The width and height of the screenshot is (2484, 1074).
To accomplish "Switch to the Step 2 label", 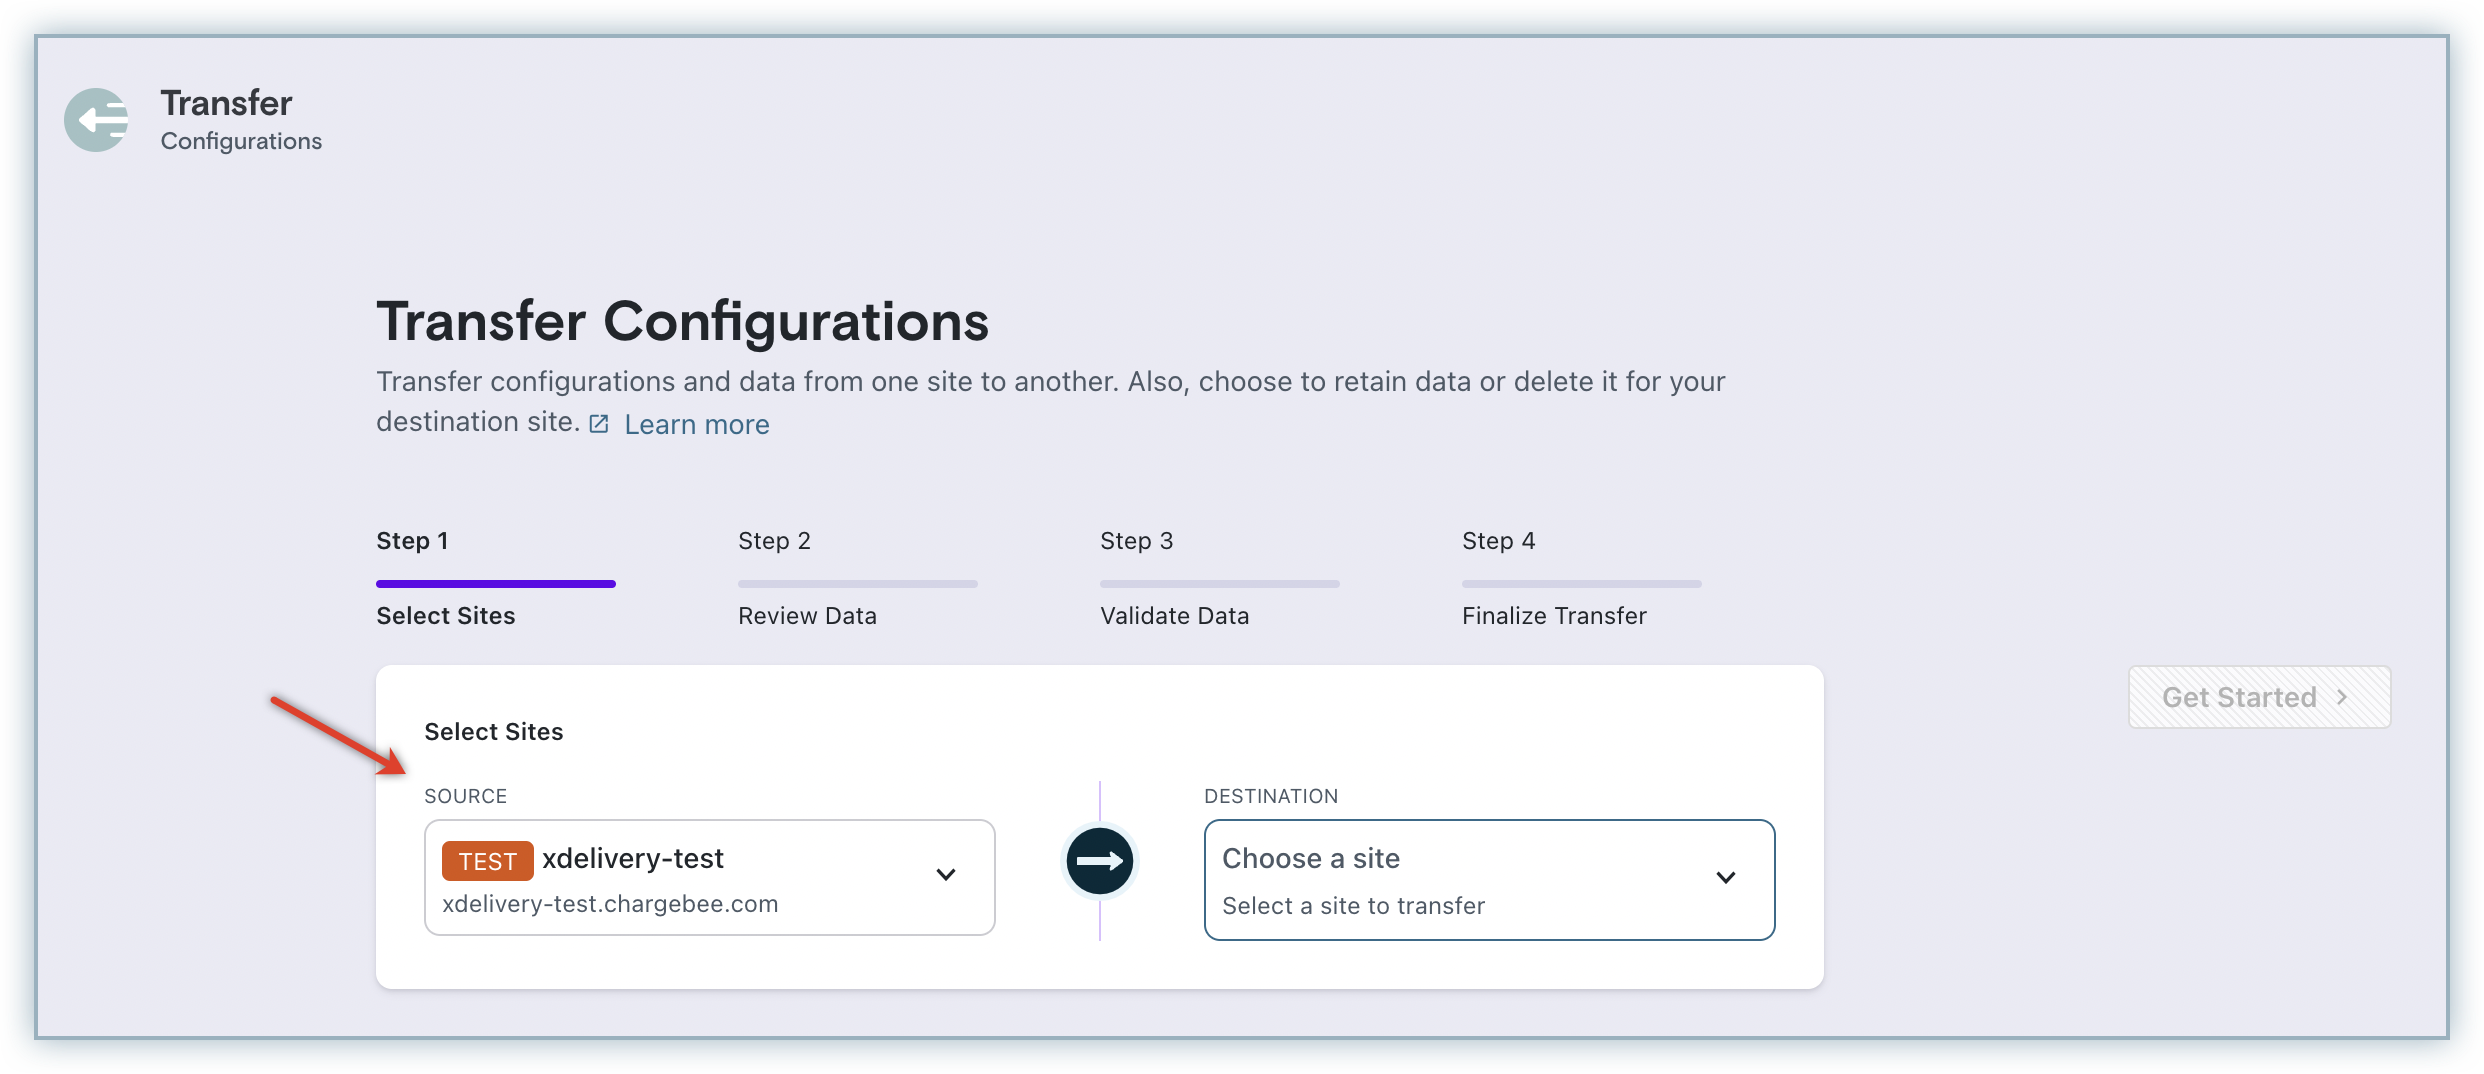I will click(x=774, y=541).
